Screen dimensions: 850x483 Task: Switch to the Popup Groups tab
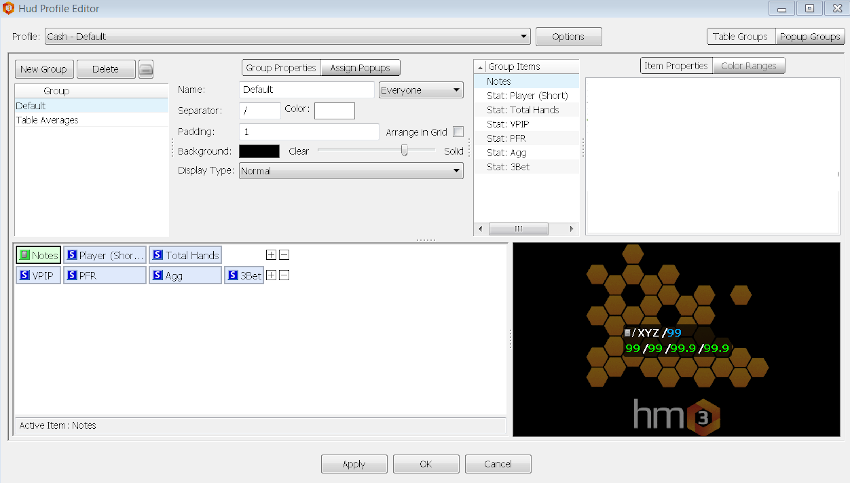coord(810,37)
